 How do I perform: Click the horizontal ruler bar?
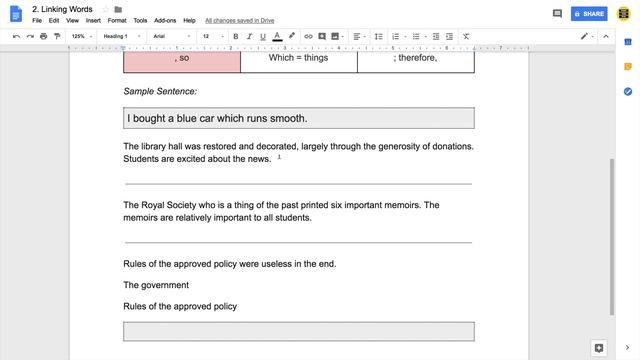coord(299,48)
